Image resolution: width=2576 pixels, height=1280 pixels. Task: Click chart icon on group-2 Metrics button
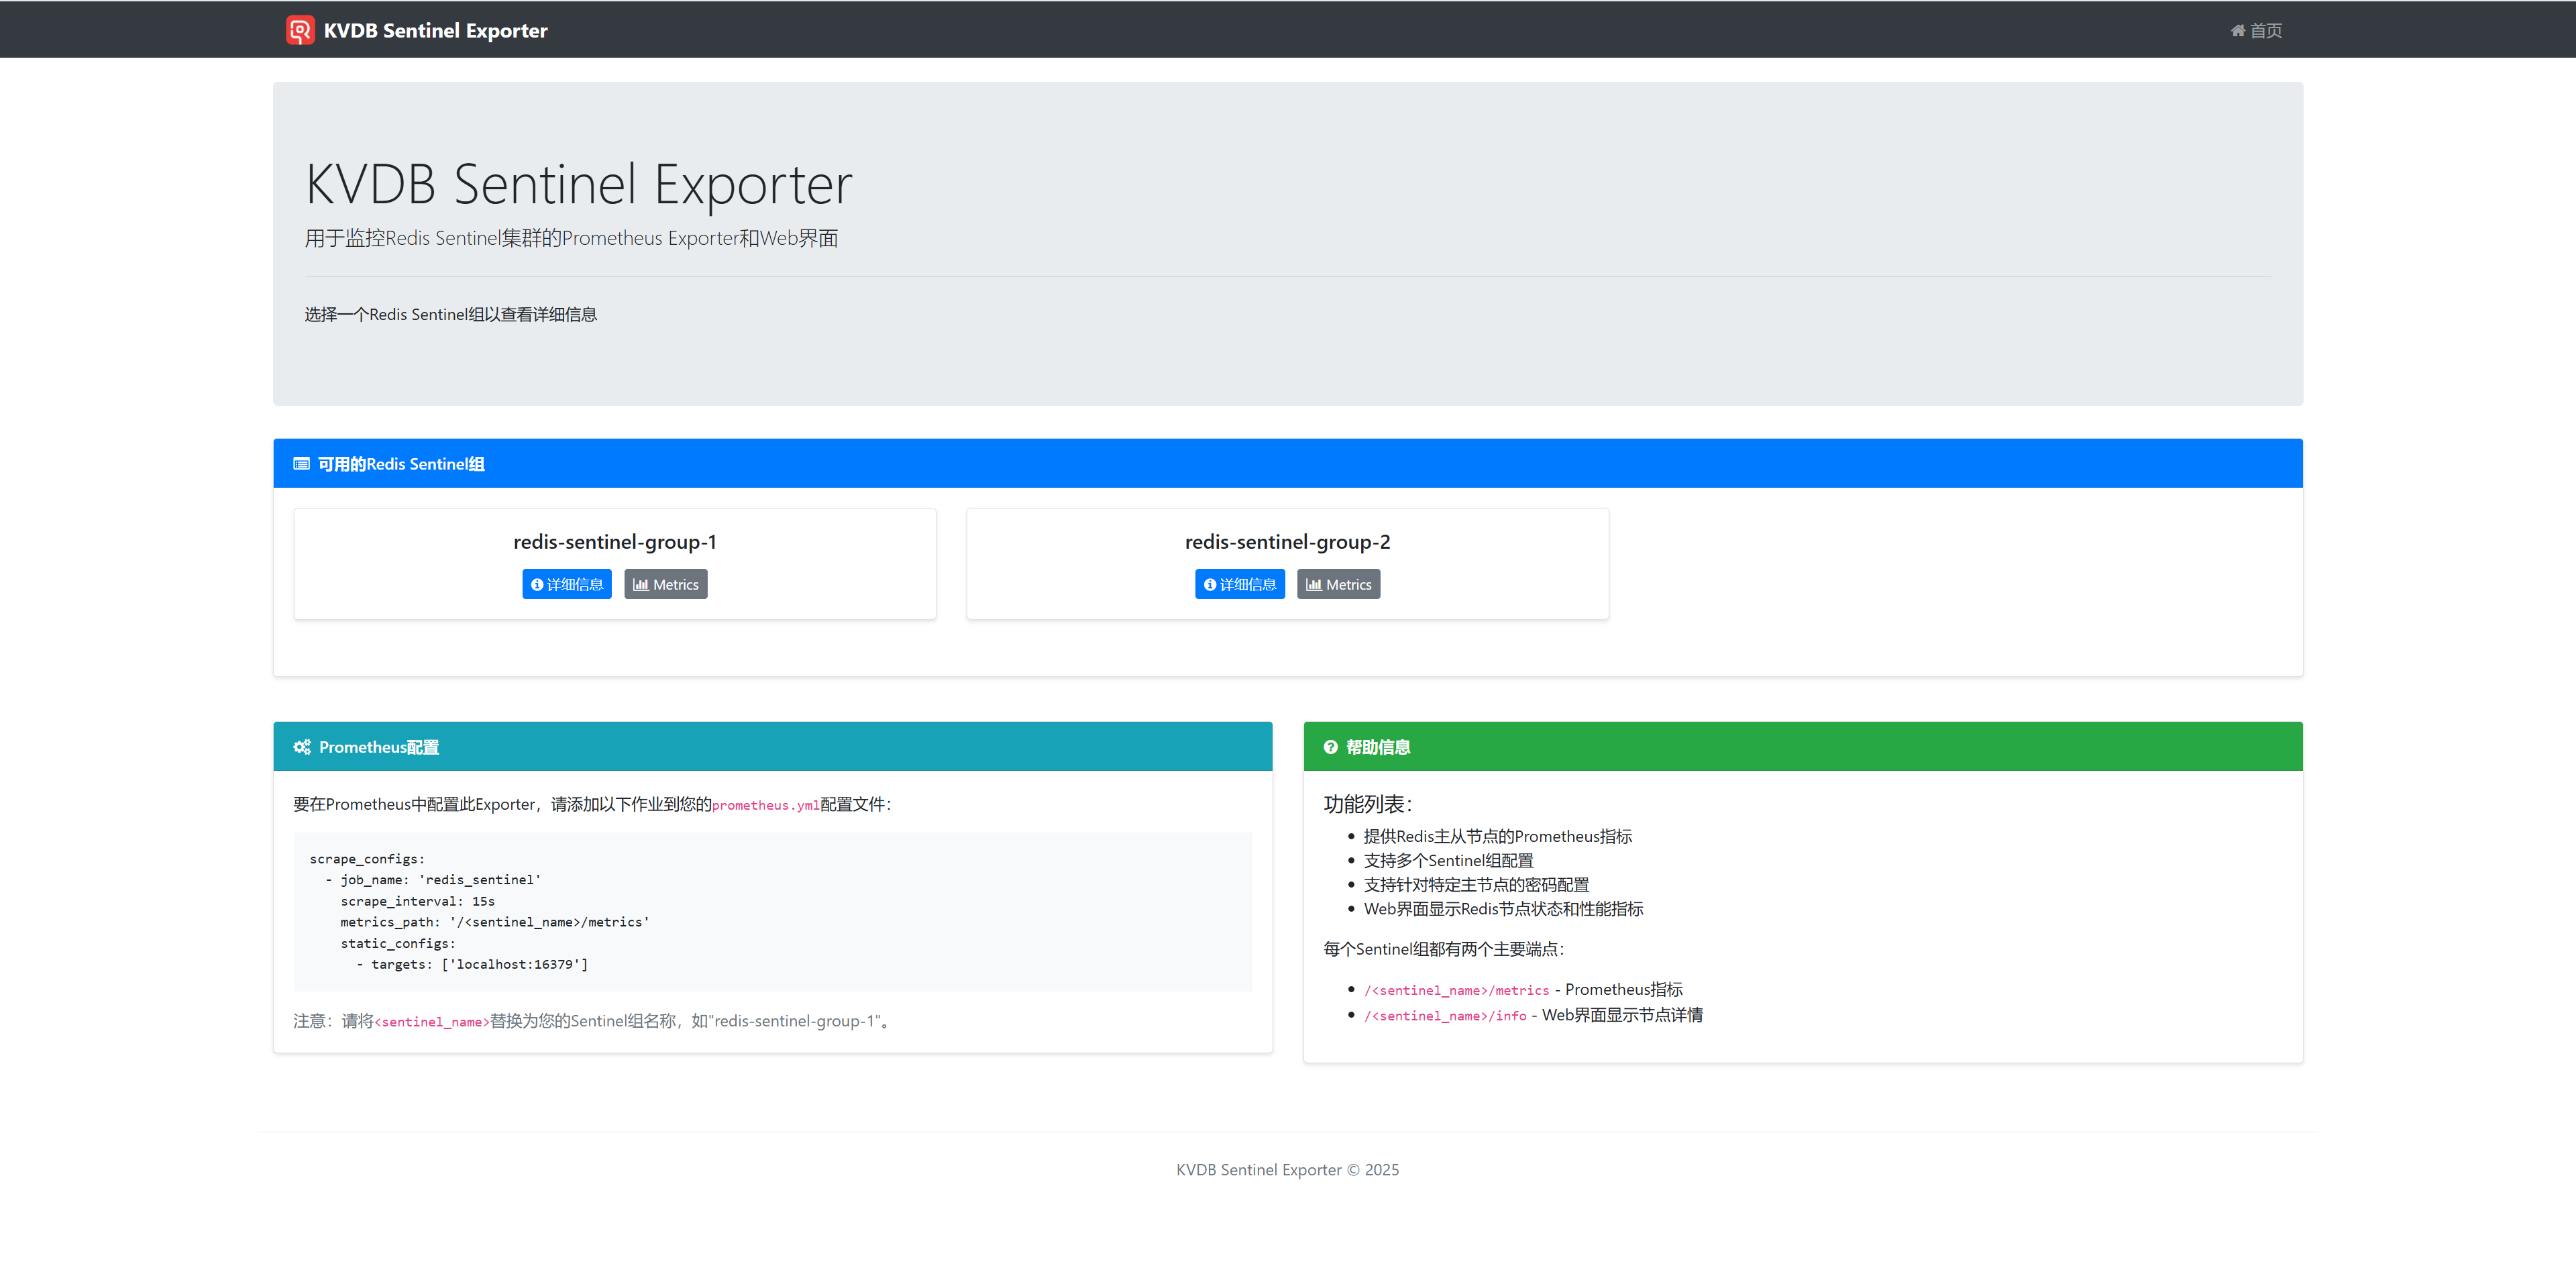pos(1313,585)
